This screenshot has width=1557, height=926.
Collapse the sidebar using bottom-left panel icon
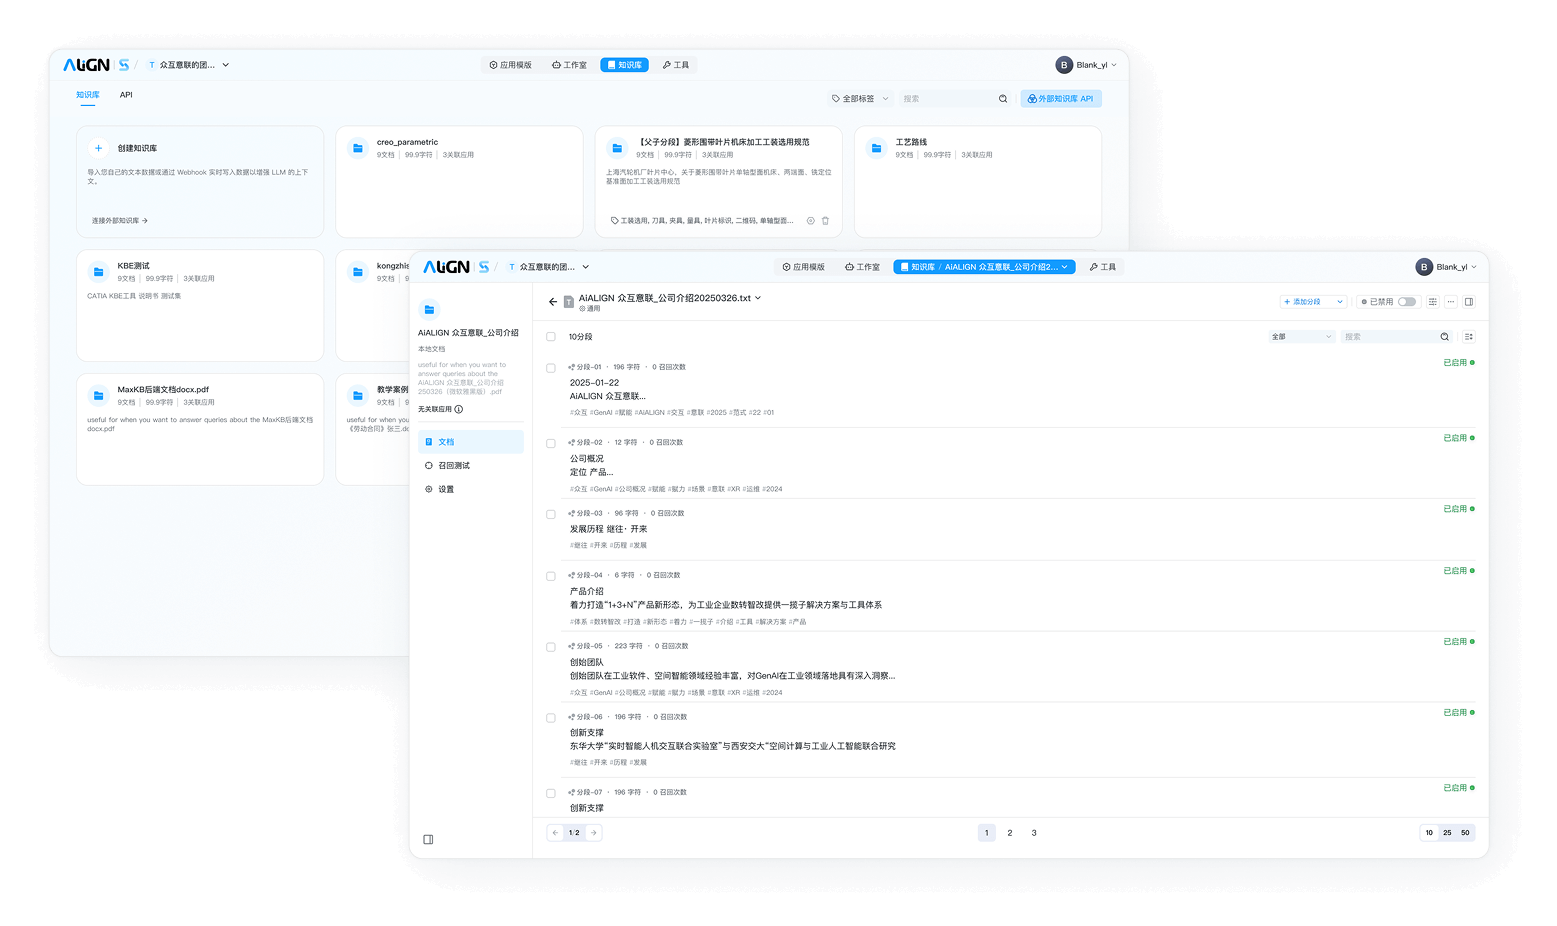[428, 839]
